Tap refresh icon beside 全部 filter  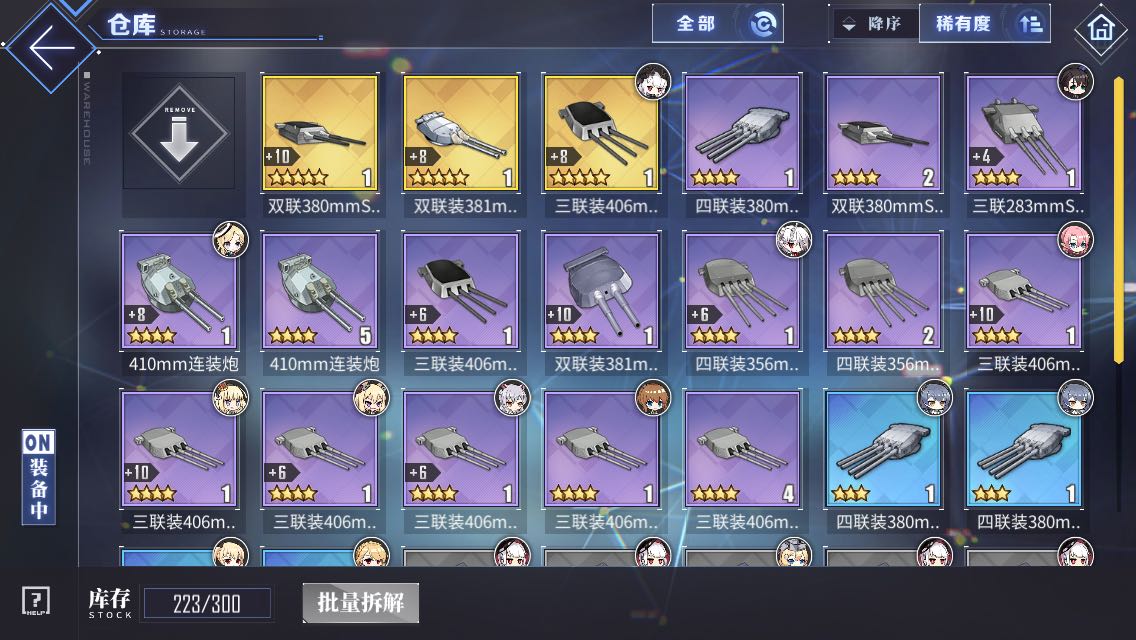click(762, 24)
